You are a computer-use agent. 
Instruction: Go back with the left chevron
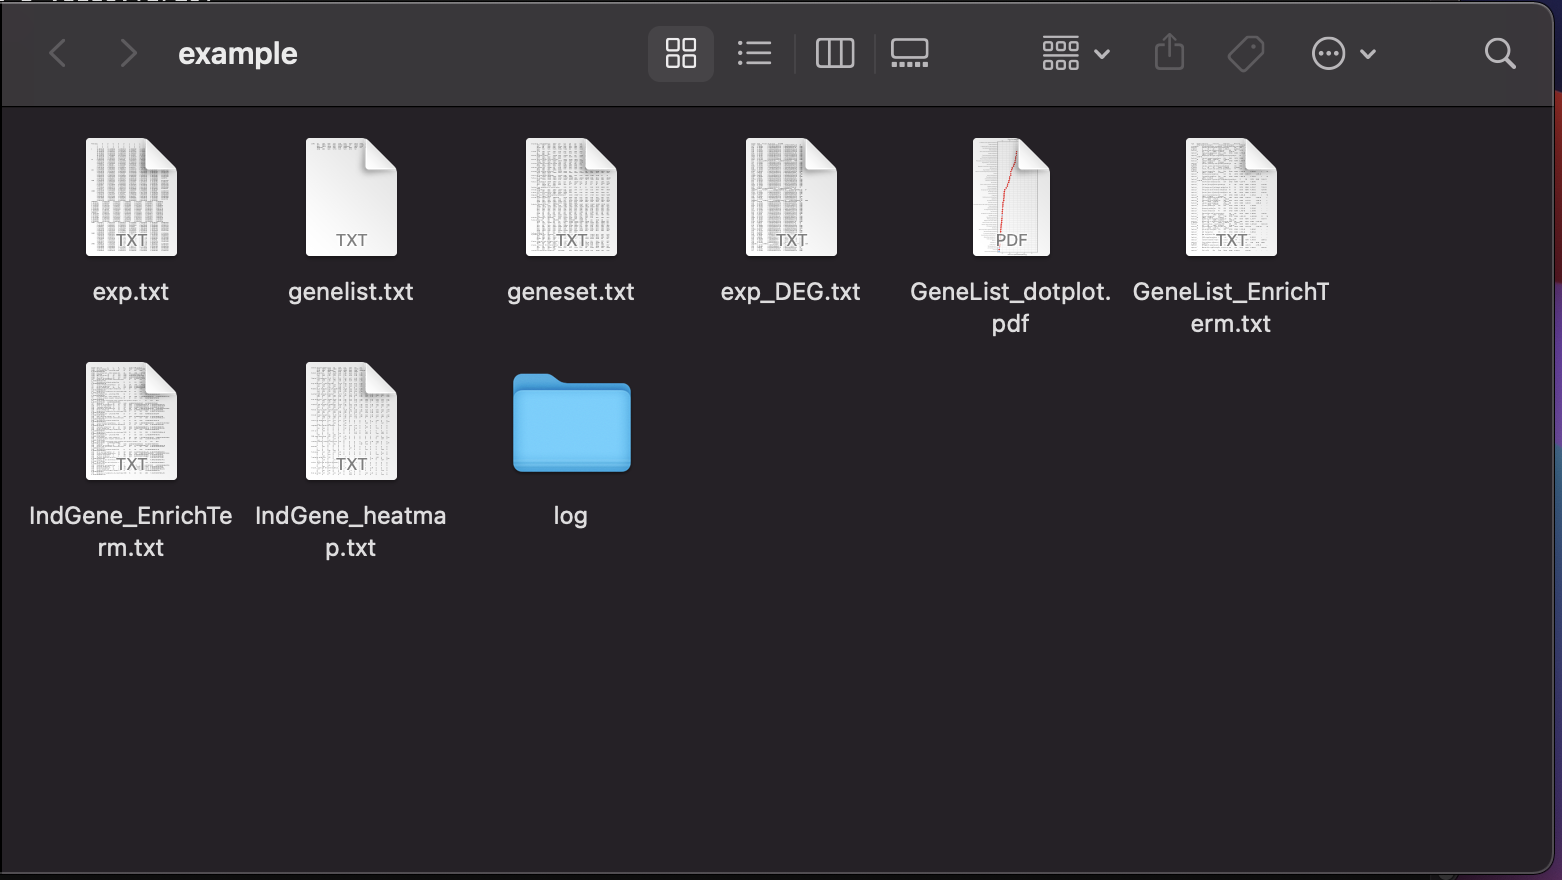[x=58, y=53]
